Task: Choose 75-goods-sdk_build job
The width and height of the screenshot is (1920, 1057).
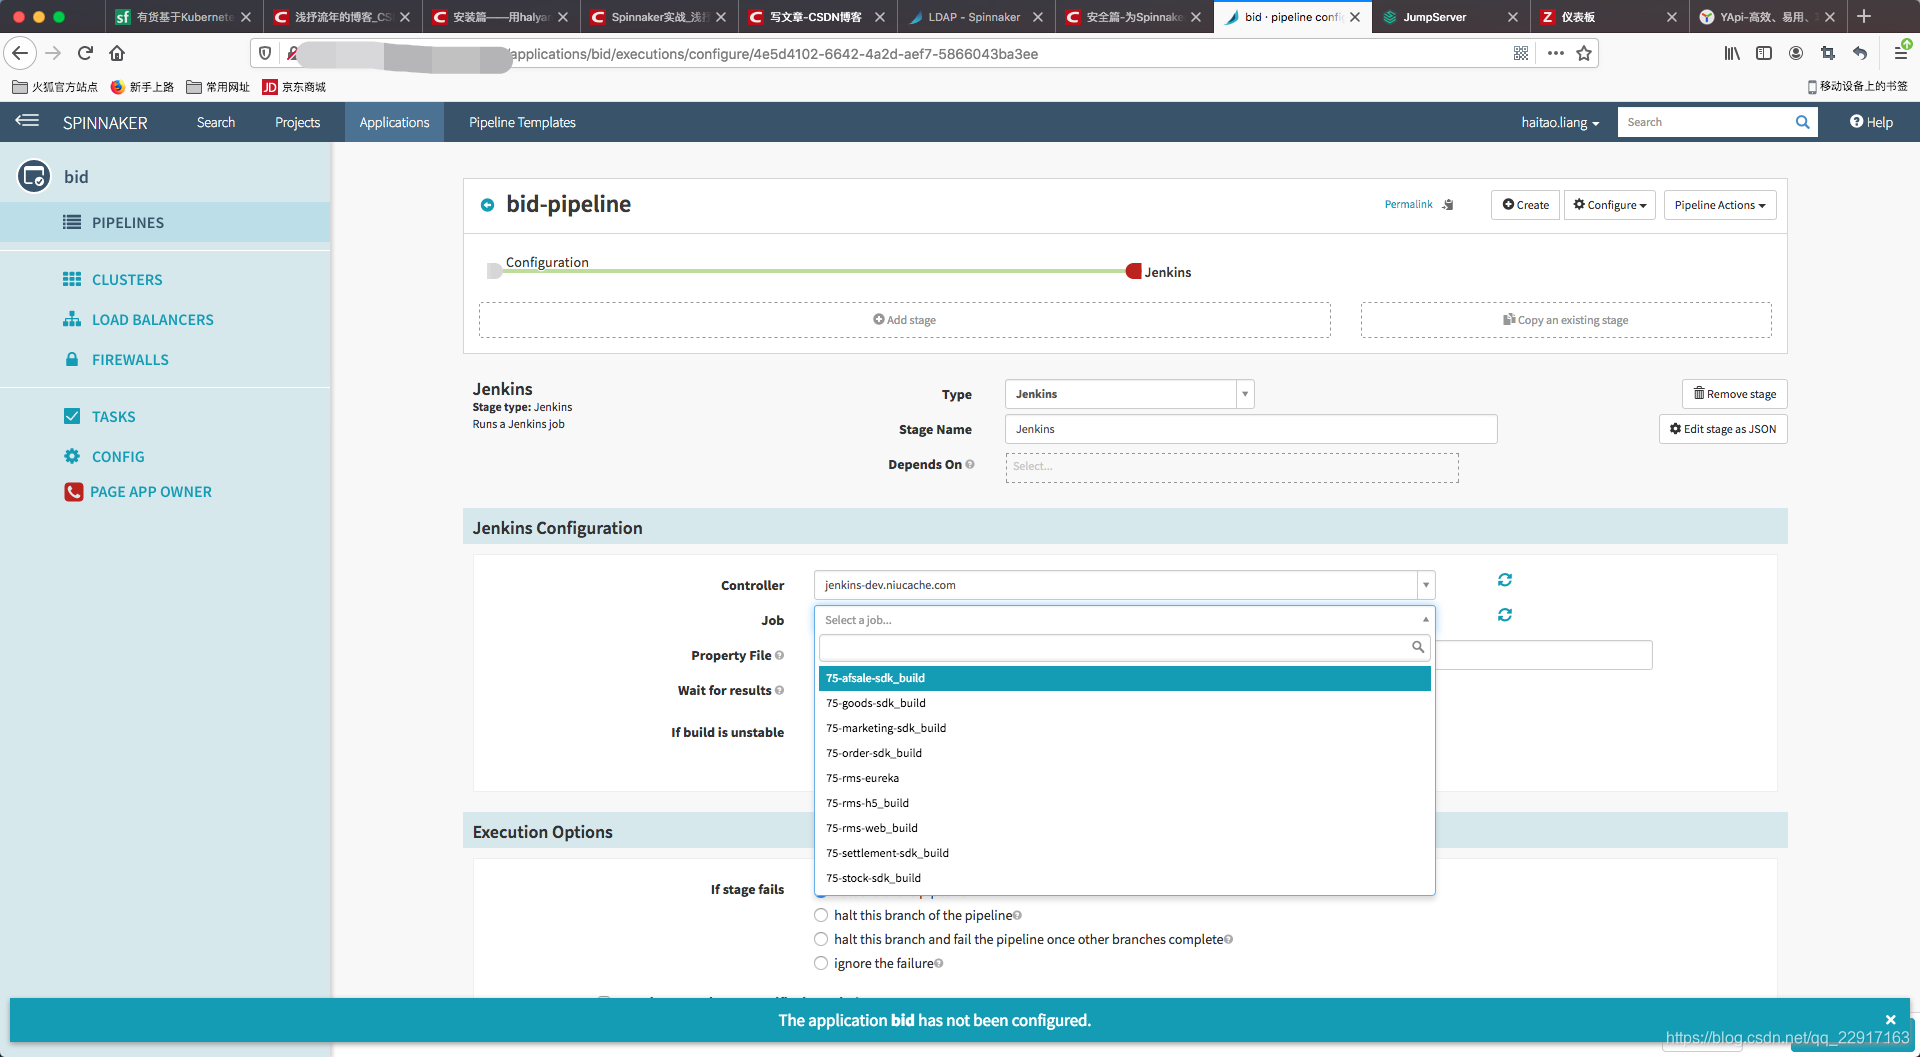Action: (1125, 703)
